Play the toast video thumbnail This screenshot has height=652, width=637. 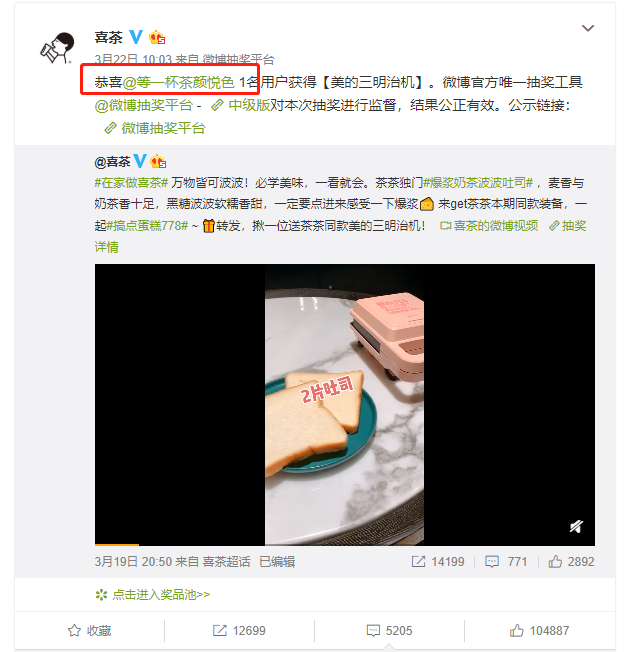click(x=345, y=405)
